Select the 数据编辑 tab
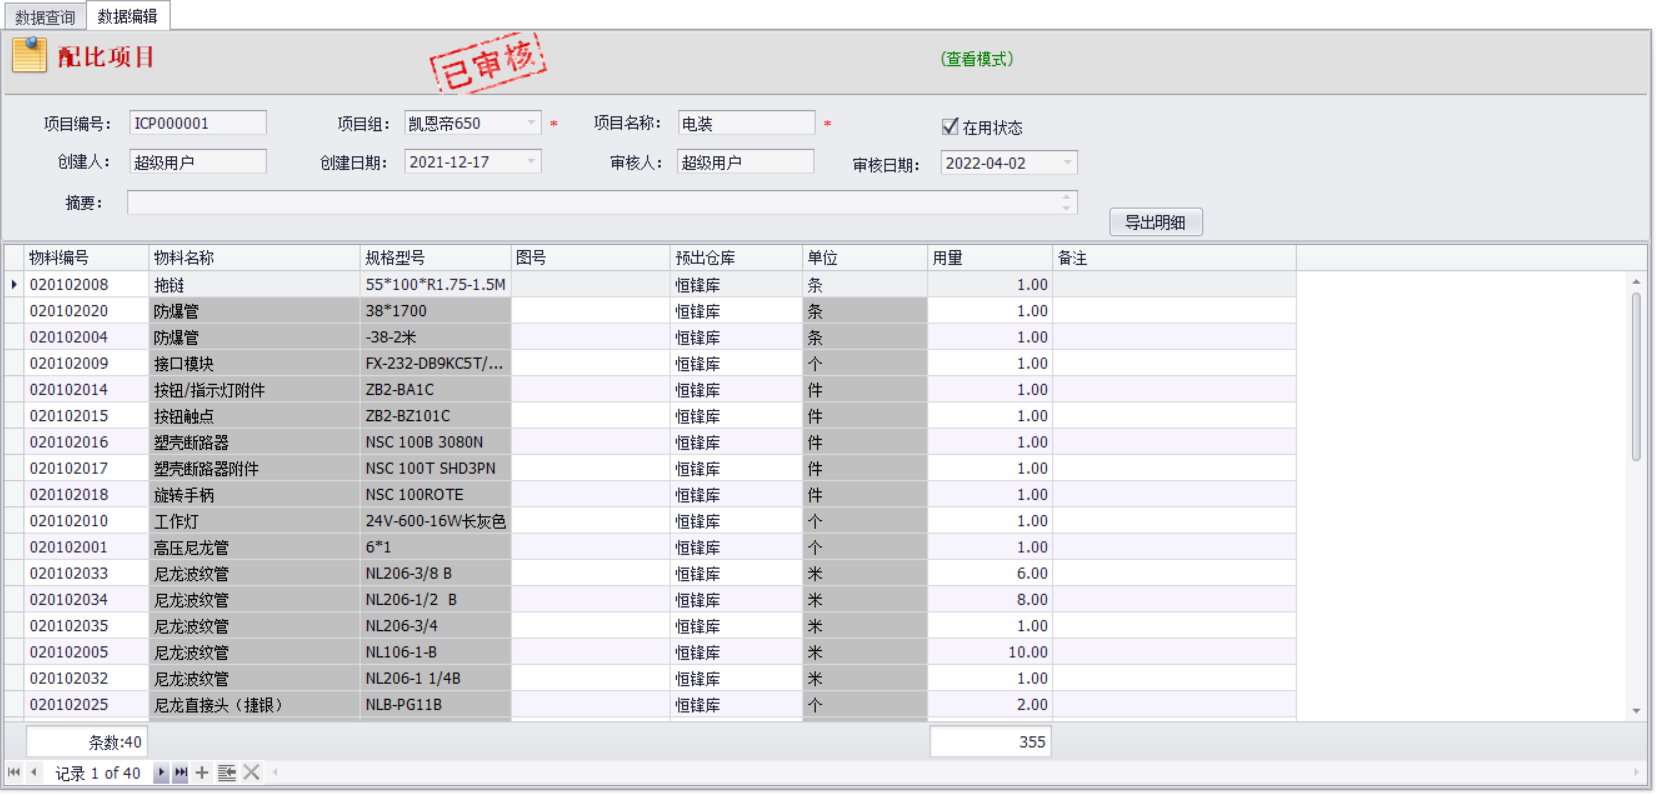The height and width of the screenshot is (795, 1658). [x=127, y=16]
